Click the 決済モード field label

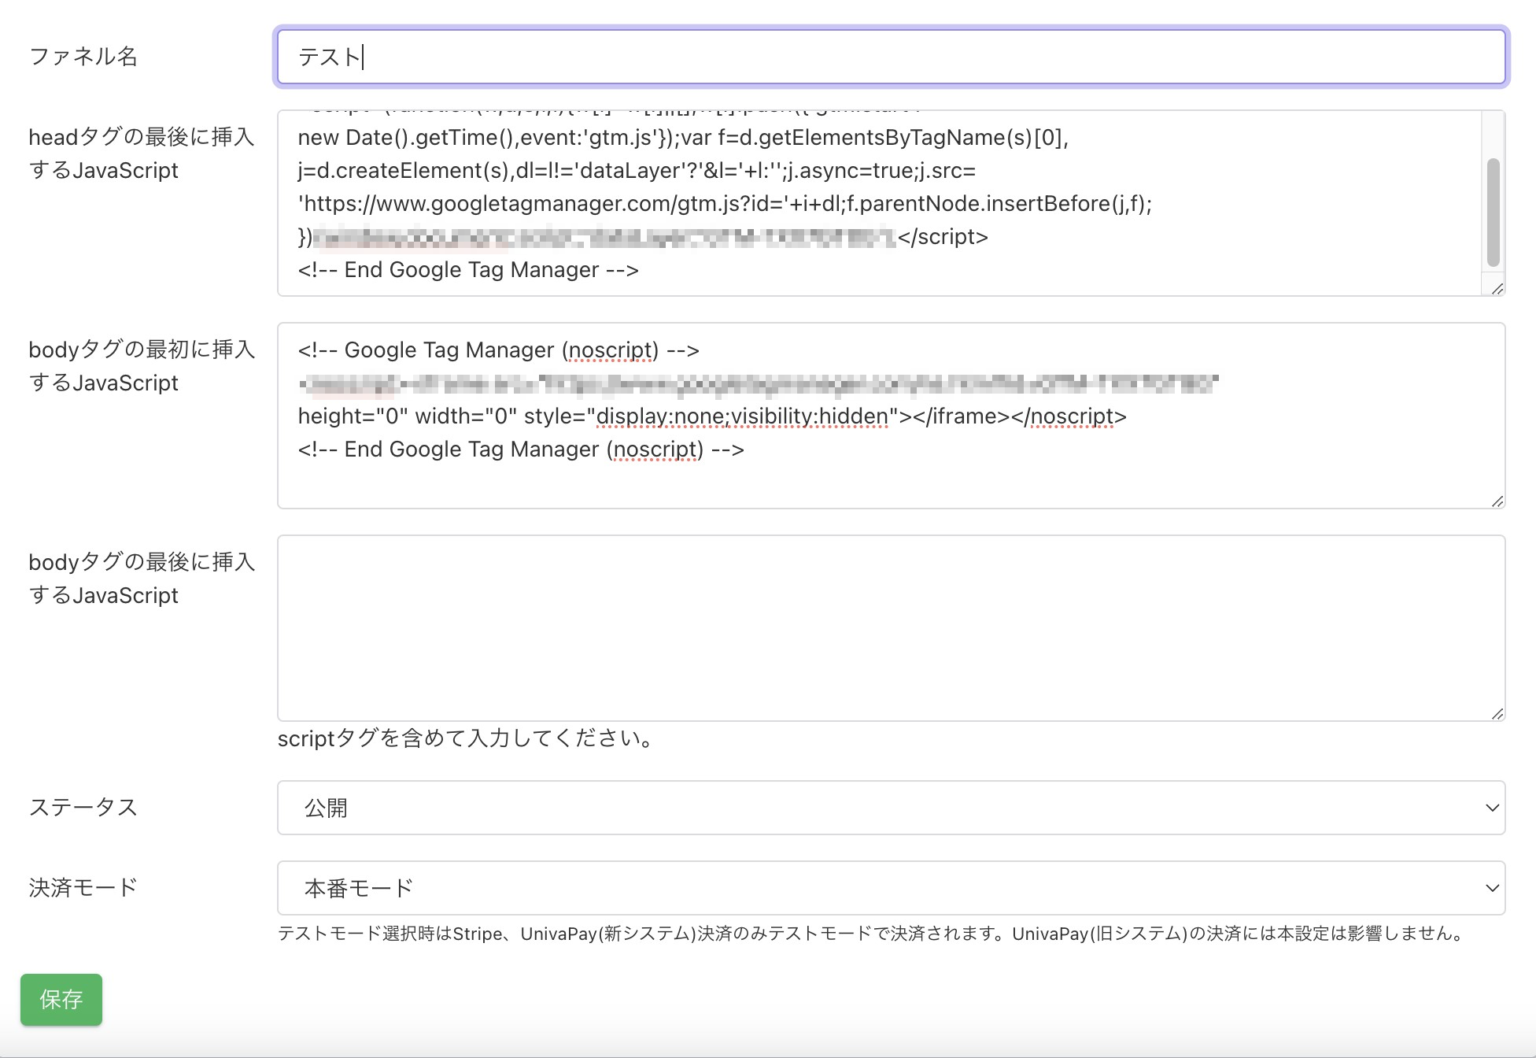point(84,887)
